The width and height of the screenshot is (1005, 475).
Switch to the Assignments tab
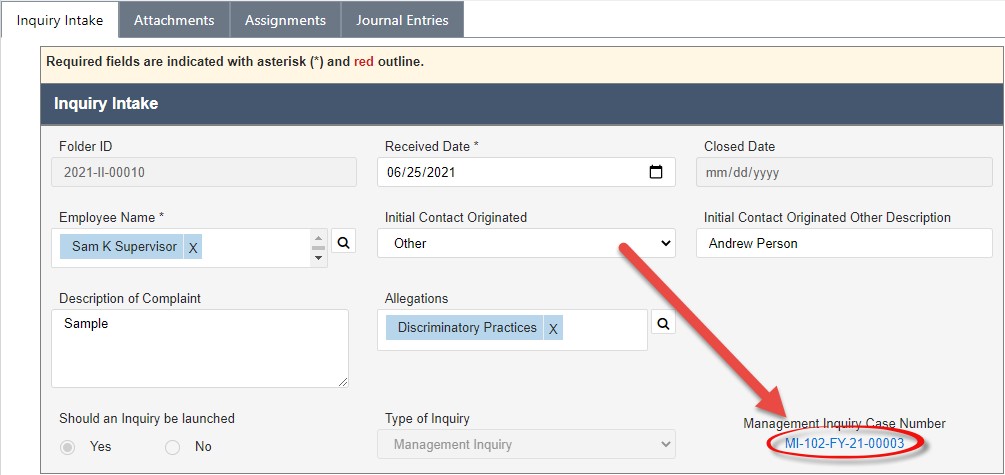tap(285, 20)
